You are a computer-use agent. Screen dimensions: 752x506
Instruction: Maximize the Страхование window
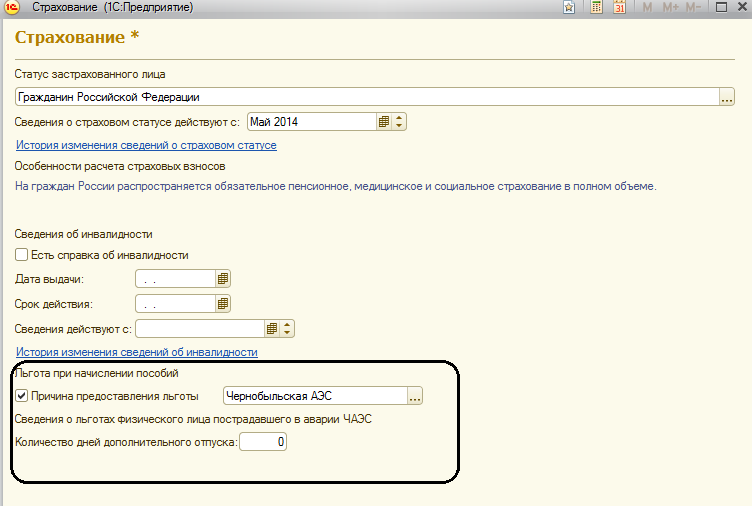pos(721,7)
